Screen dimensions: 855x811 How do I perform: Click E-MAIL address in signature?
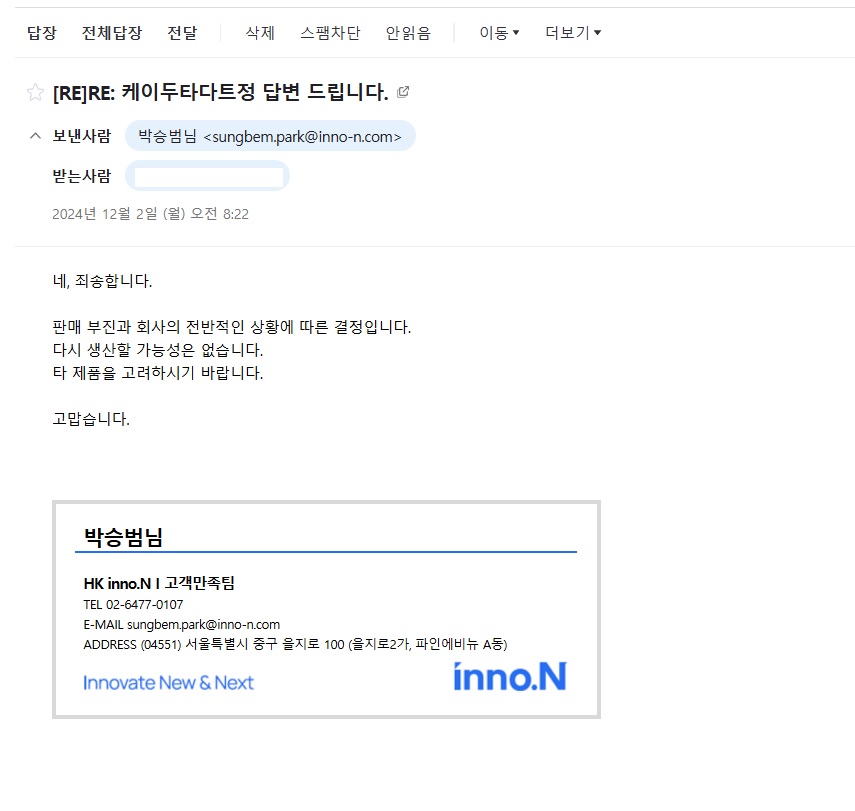182,624
